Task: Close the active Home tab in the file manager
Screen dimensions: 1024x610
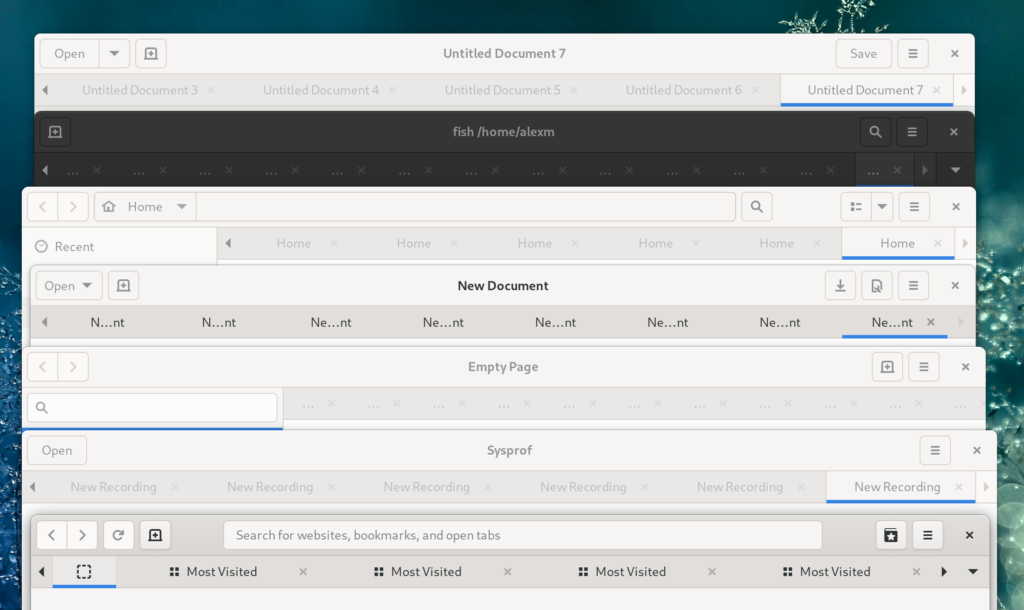Action: (938, 243)
